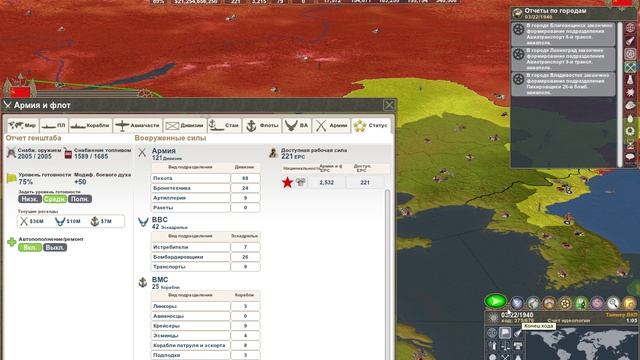The width and height of the screenshot is (640, 360).
Task: Open the Флоты tab
Action: tap(262, 125)
